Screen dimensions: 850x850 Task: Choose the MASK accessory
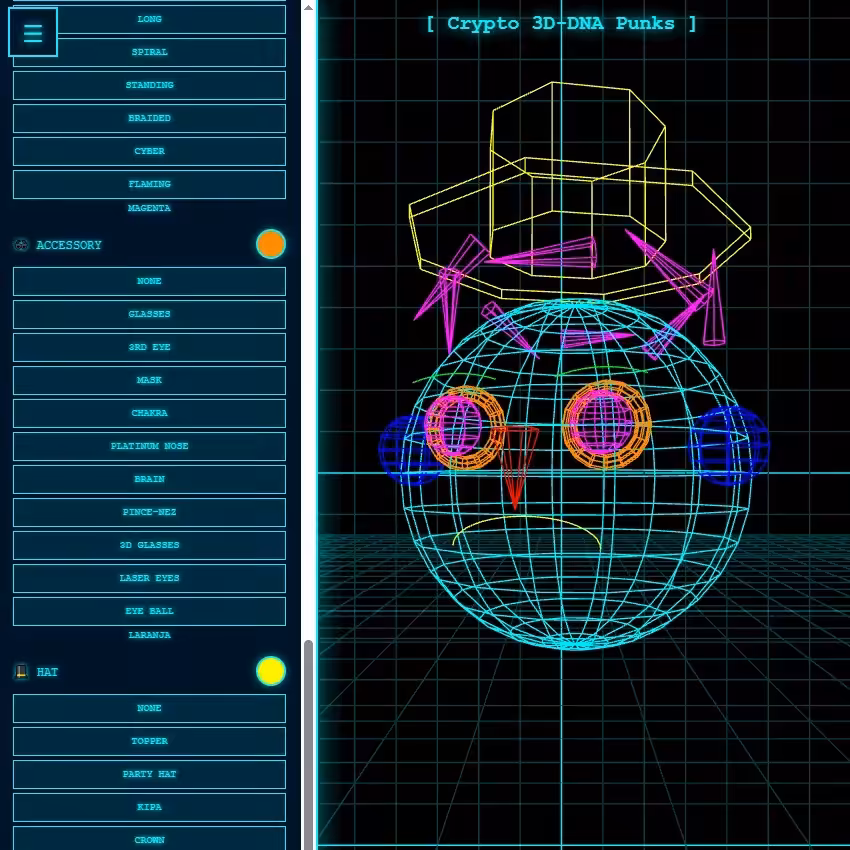(149, 381)
